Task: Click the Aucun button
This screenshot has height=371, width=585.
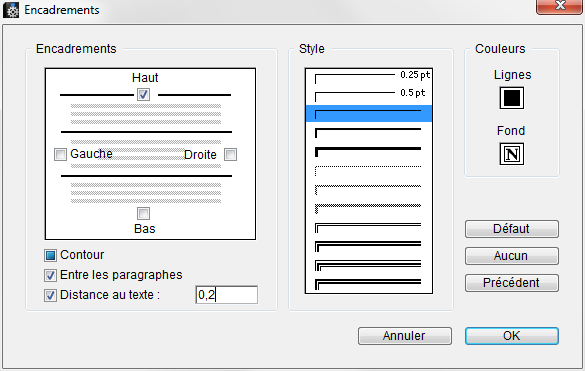Action: coord(512,256)
